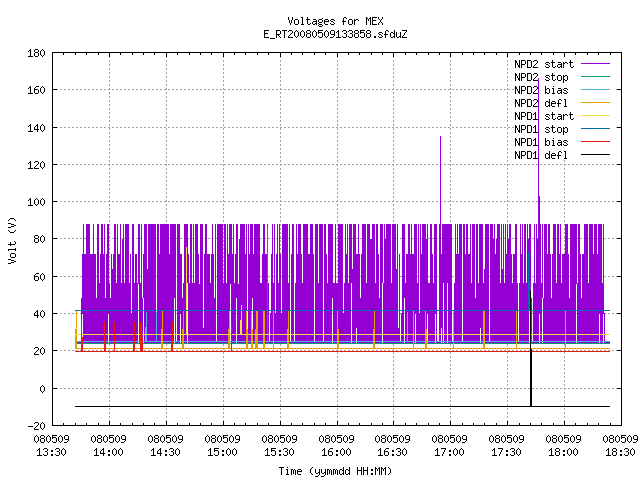Click the y-axis tick value 100
Screen dimensions: 640x480
point(36,202)
